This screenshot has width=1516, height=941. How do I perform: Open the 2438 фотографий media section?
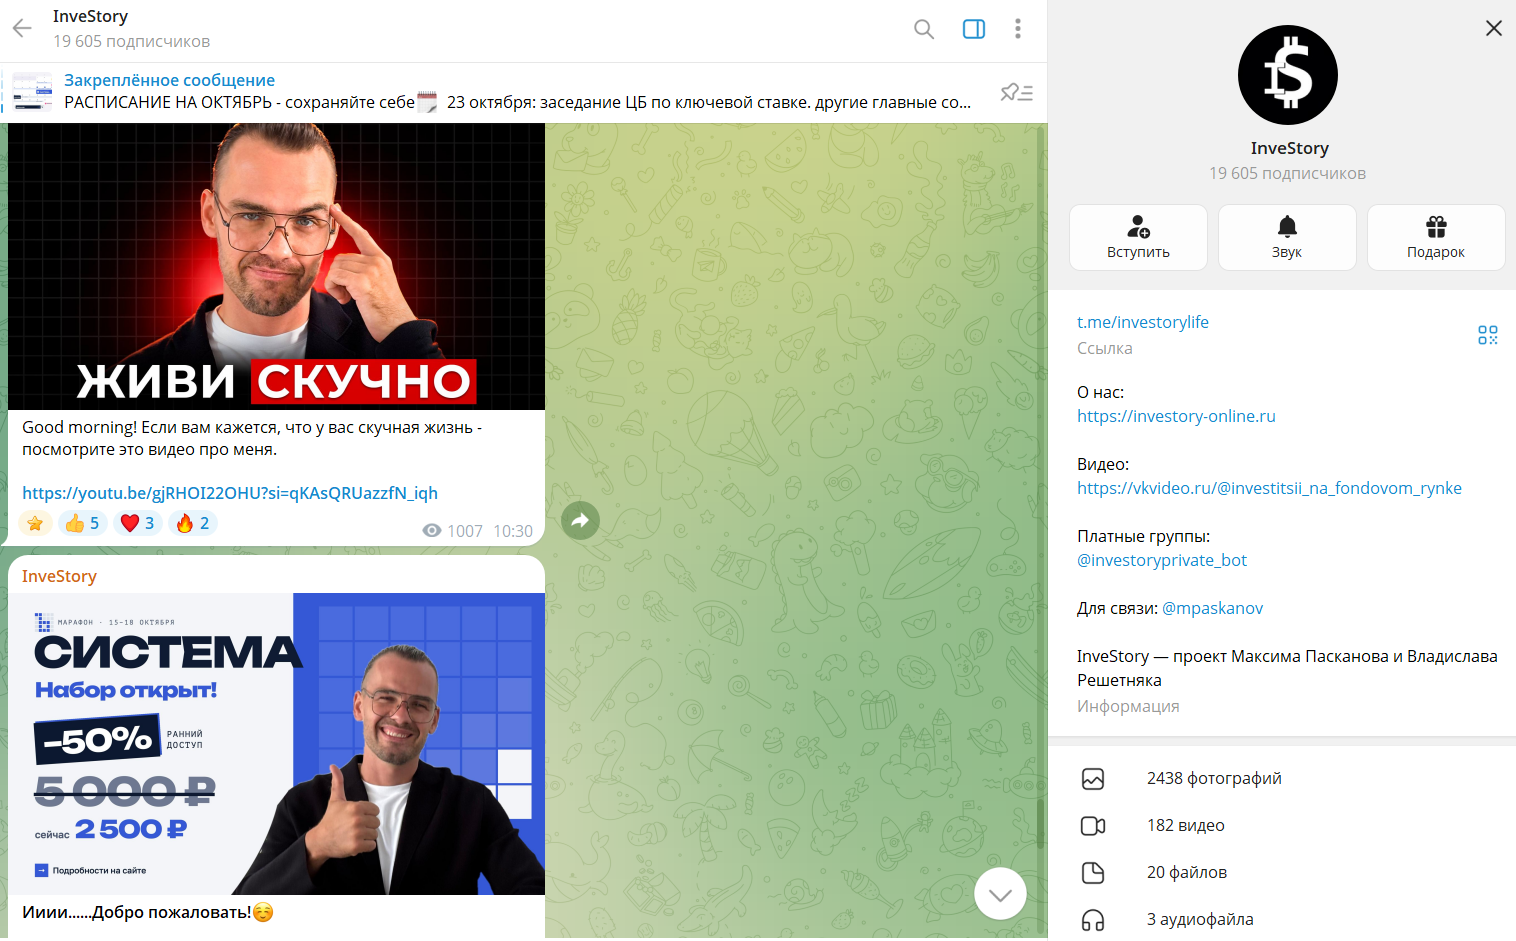(1282, 779)
